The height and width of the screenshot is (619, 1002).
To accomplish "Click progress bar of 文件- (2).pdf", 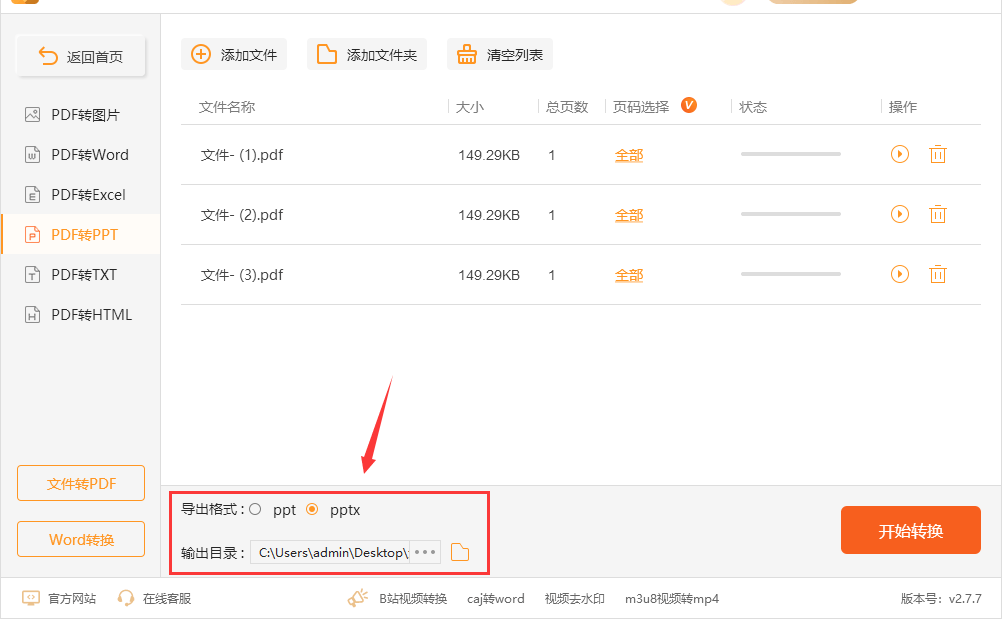I will (x=790, y=214).
